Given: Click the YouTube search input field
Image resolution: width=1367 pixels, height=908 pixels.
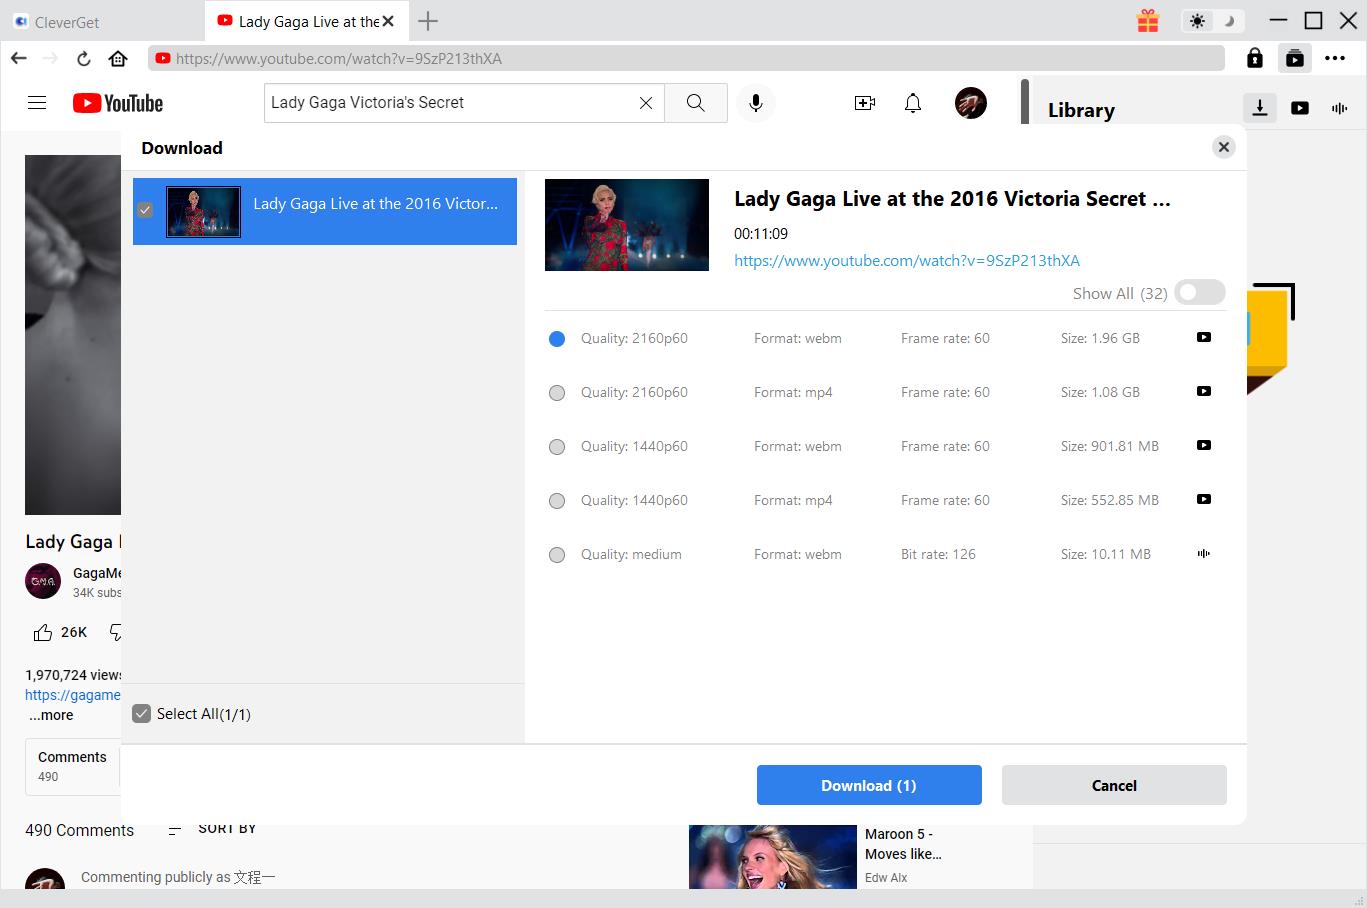Looking at the screenshot, I should (x=450, y=103).
